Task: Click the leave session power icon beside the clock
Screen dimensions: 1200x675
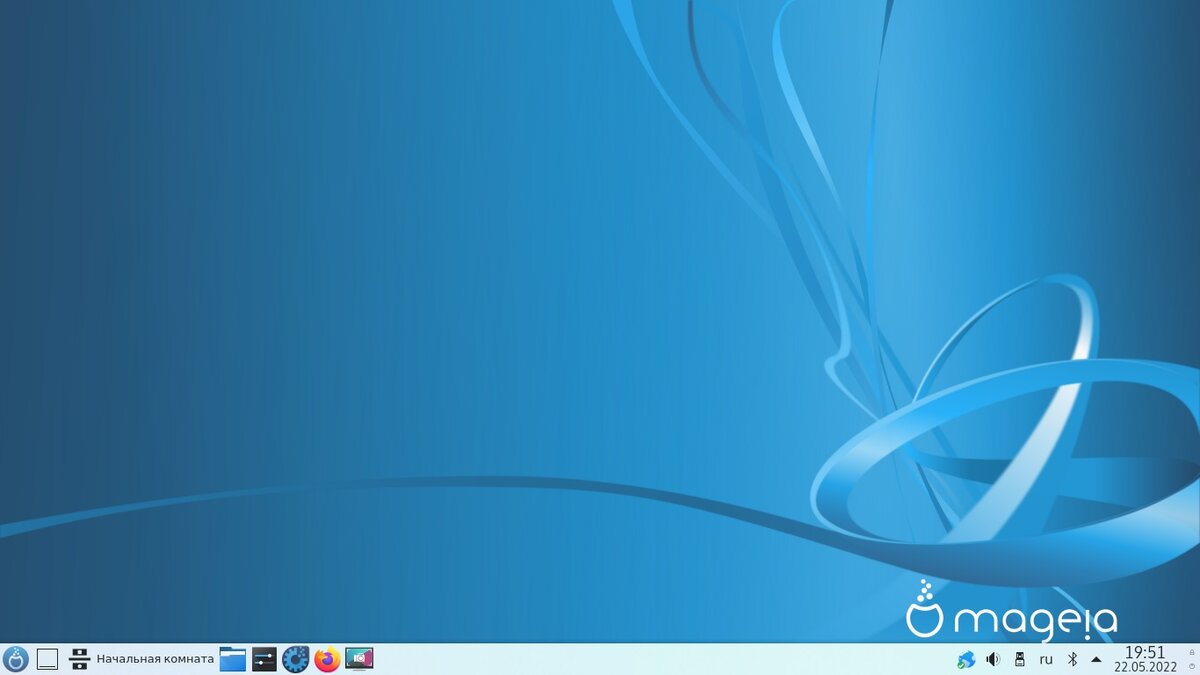Action: click(x=1191, y=666)
